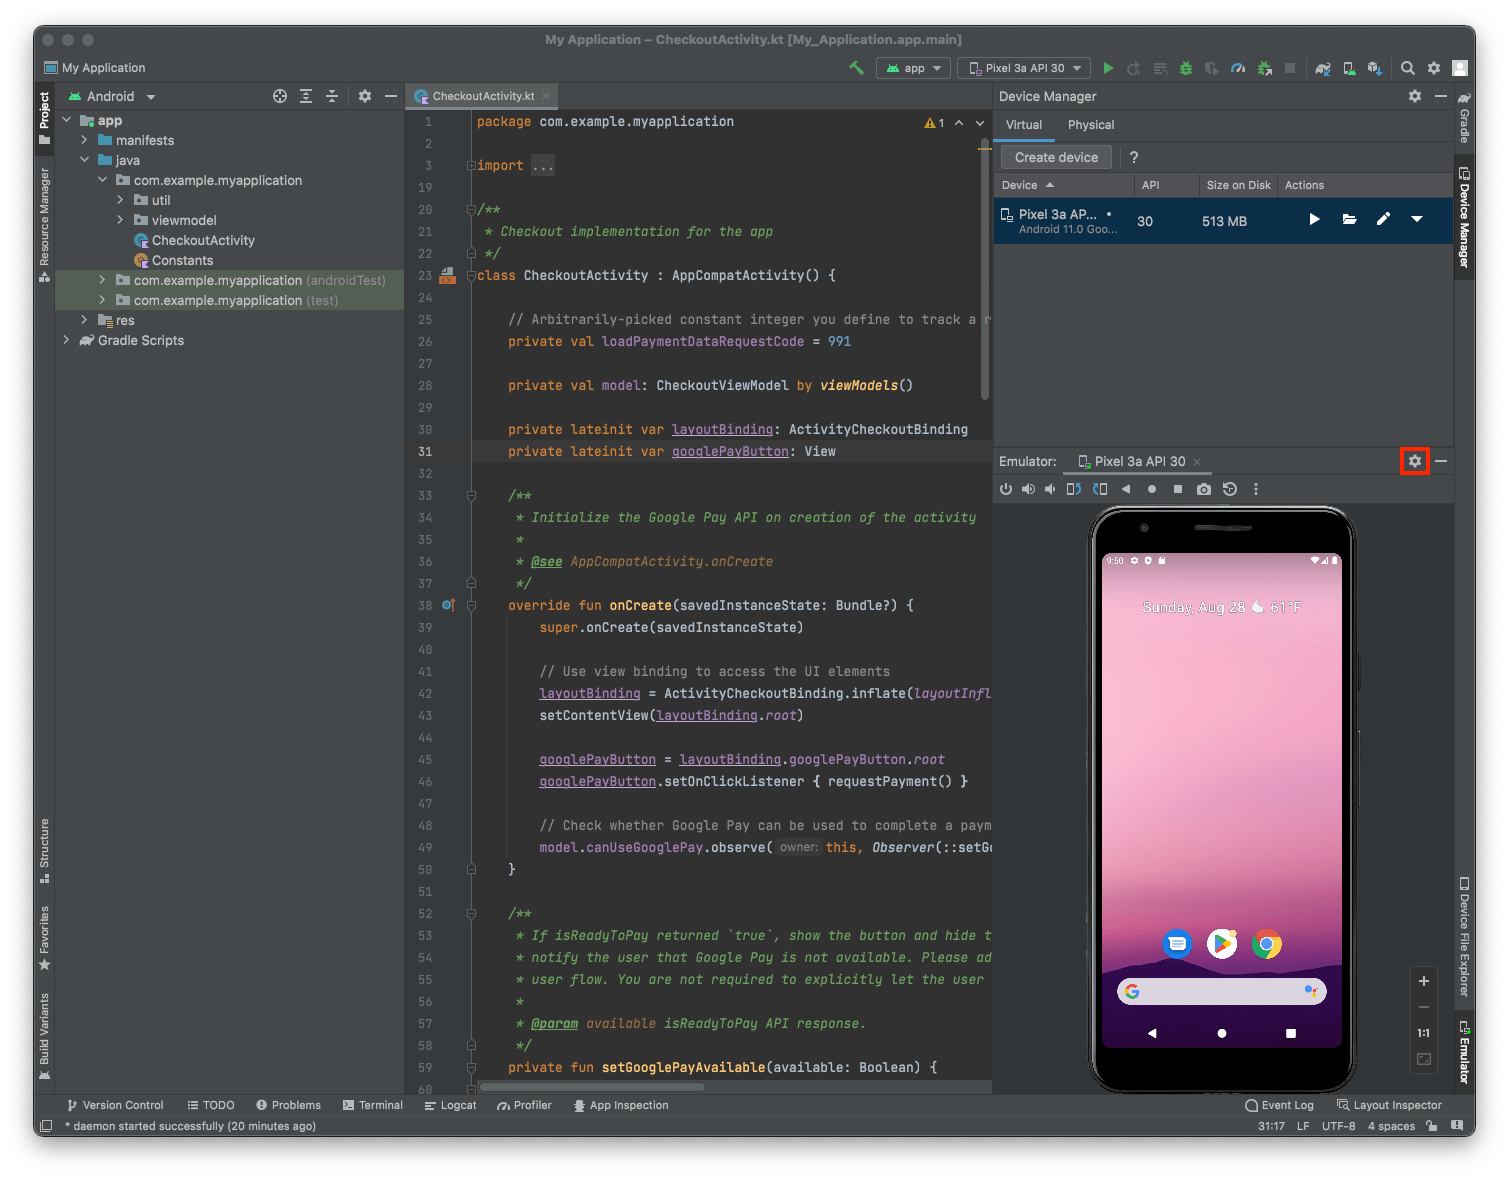Switch to the Physical tab in Device Manager
1509x1178 pixels.
coord(1090,124)
